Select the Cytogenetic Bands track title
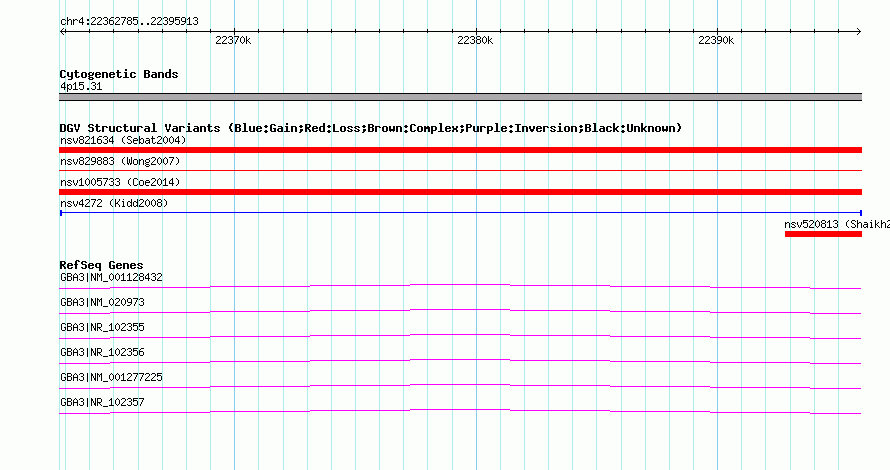 pyautogui.click(x=119, y=74)
